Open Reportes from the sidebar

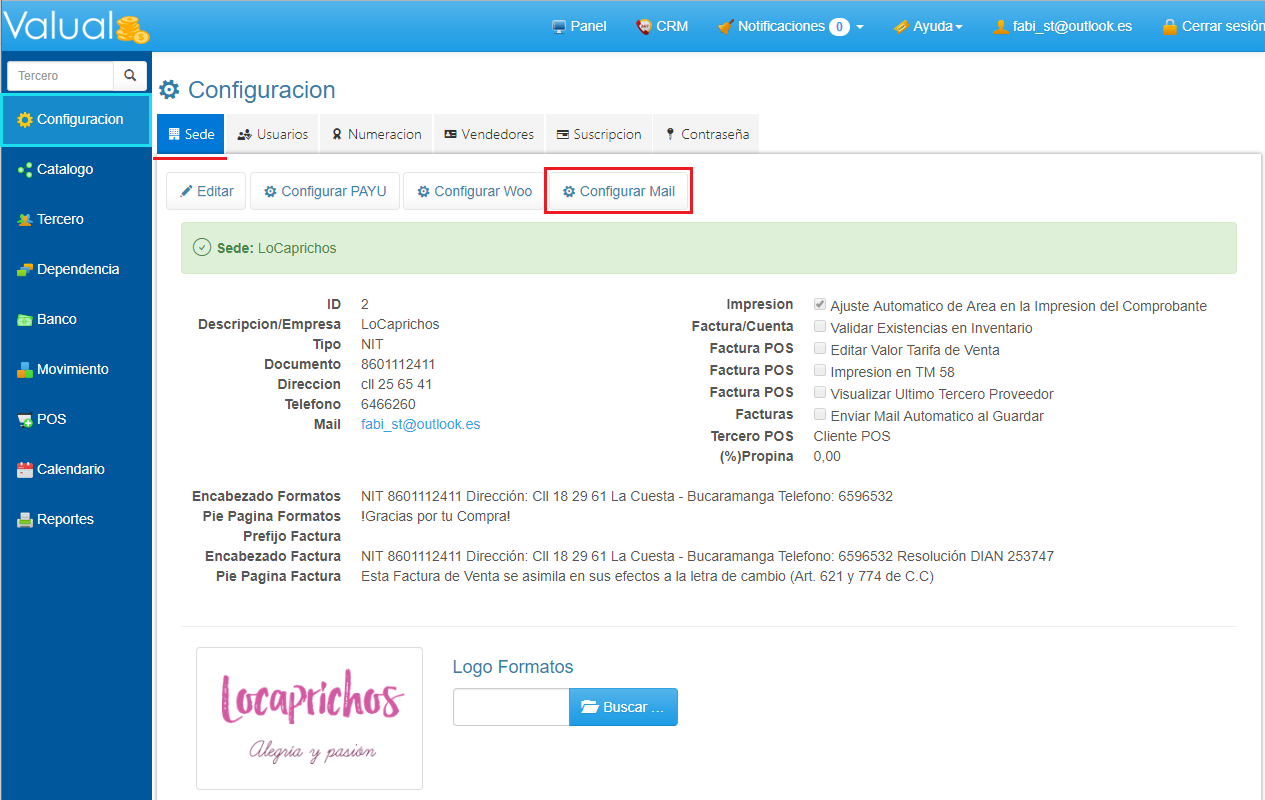[x=65, y=519]
